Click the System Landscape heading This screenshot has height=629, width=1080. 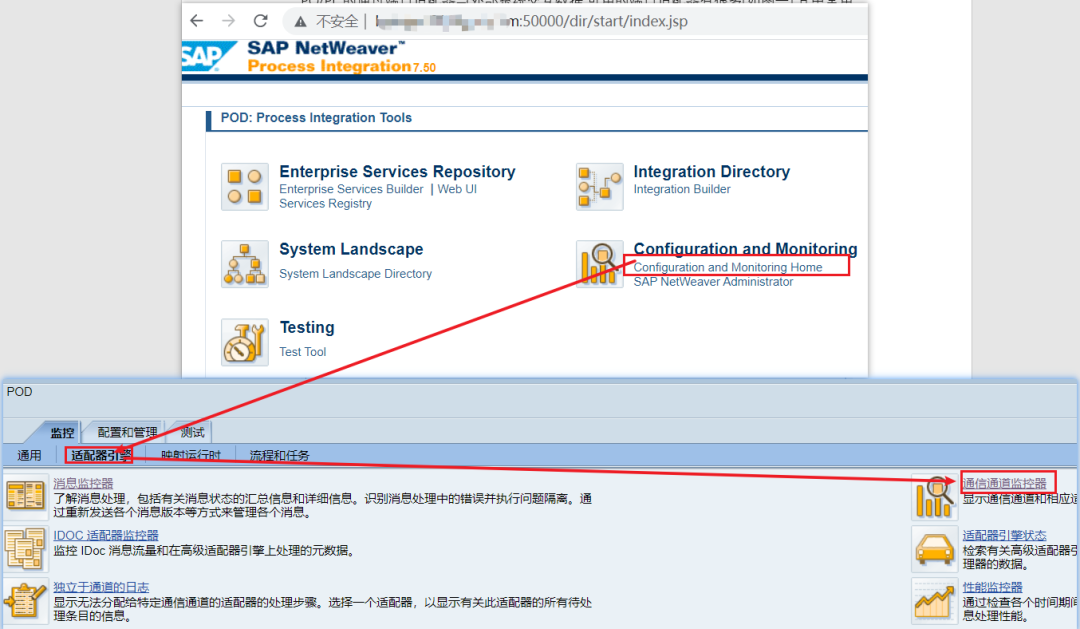(x=351, y=249)
